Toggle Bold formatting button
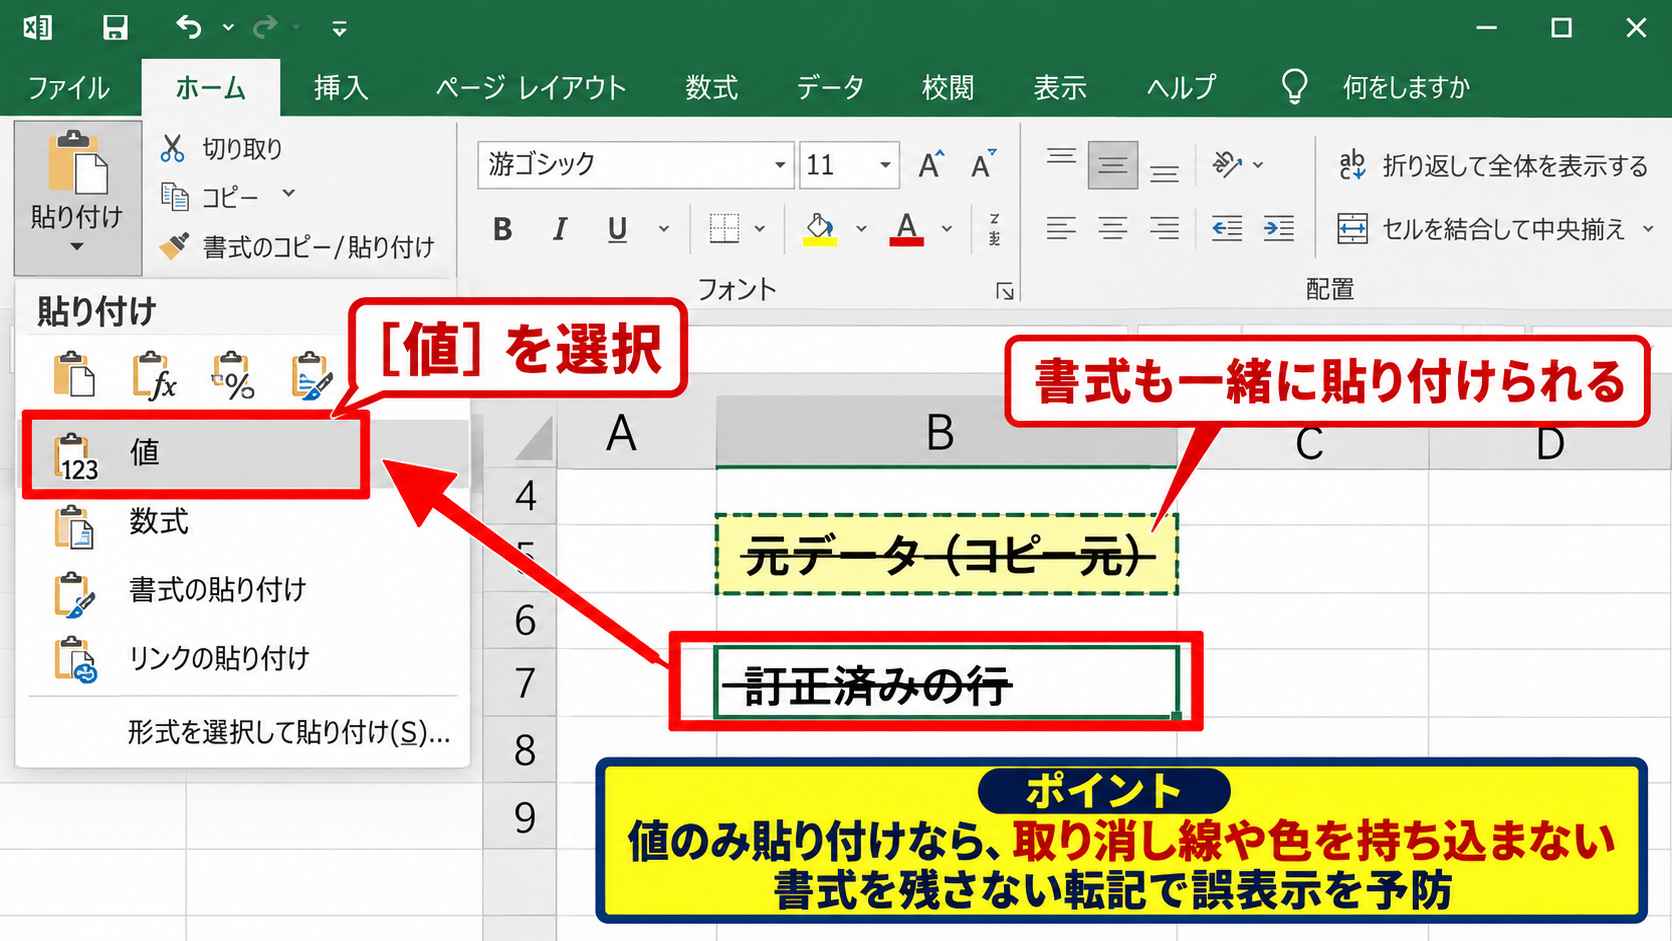Viewport: 1672px width, 941px height. point(503,230)
